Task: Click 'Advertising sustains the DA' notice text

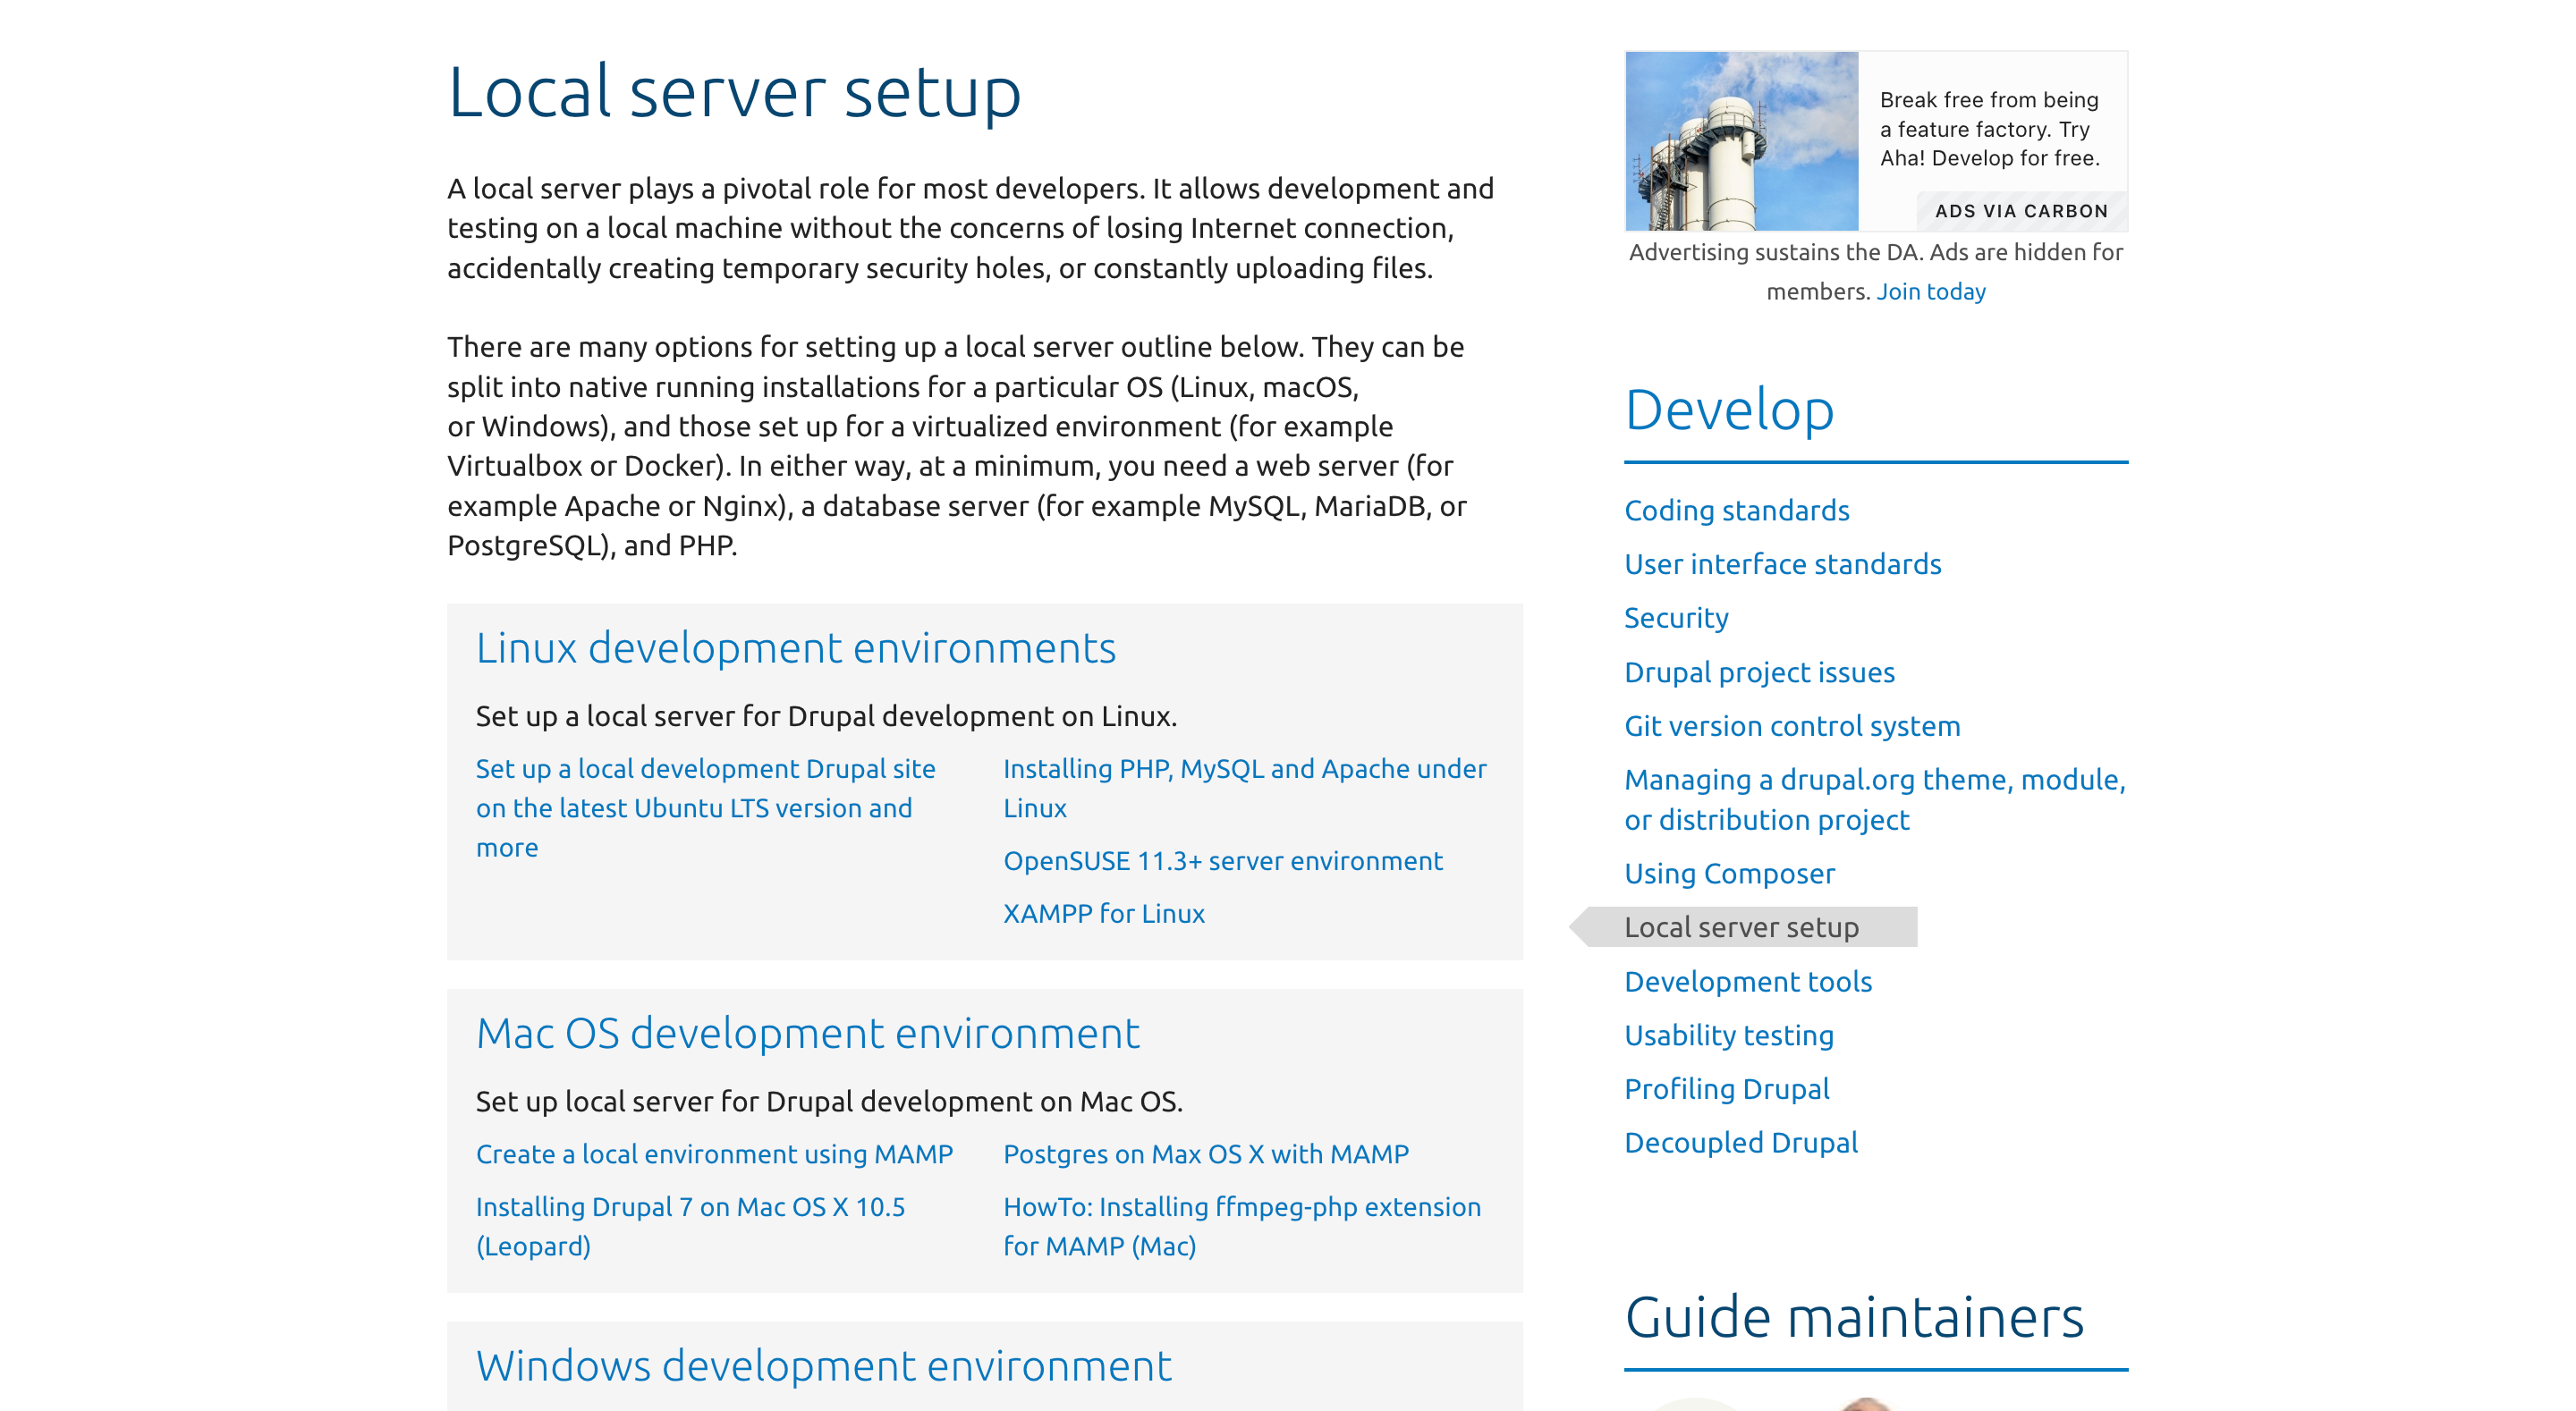Action: (x=1875, y=271)
